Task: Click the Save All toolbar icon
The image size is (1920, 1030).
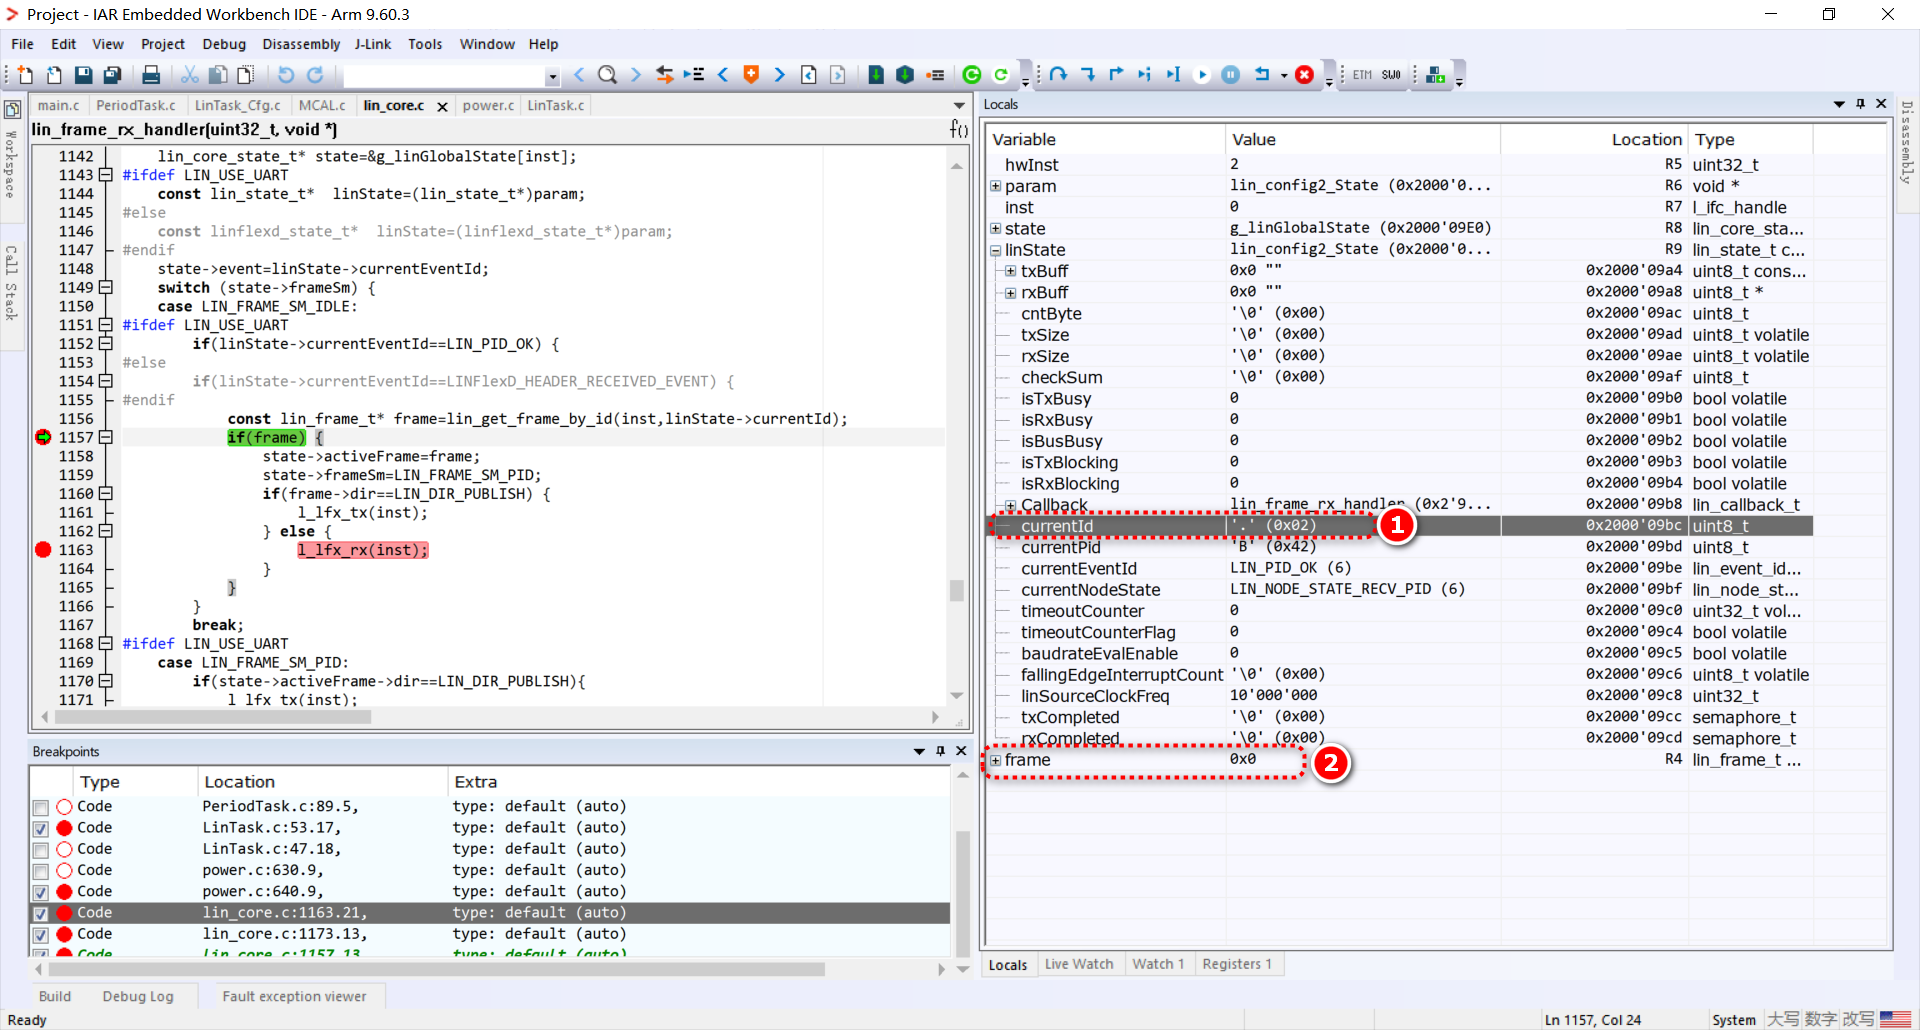Action: [x=112, y=75]
